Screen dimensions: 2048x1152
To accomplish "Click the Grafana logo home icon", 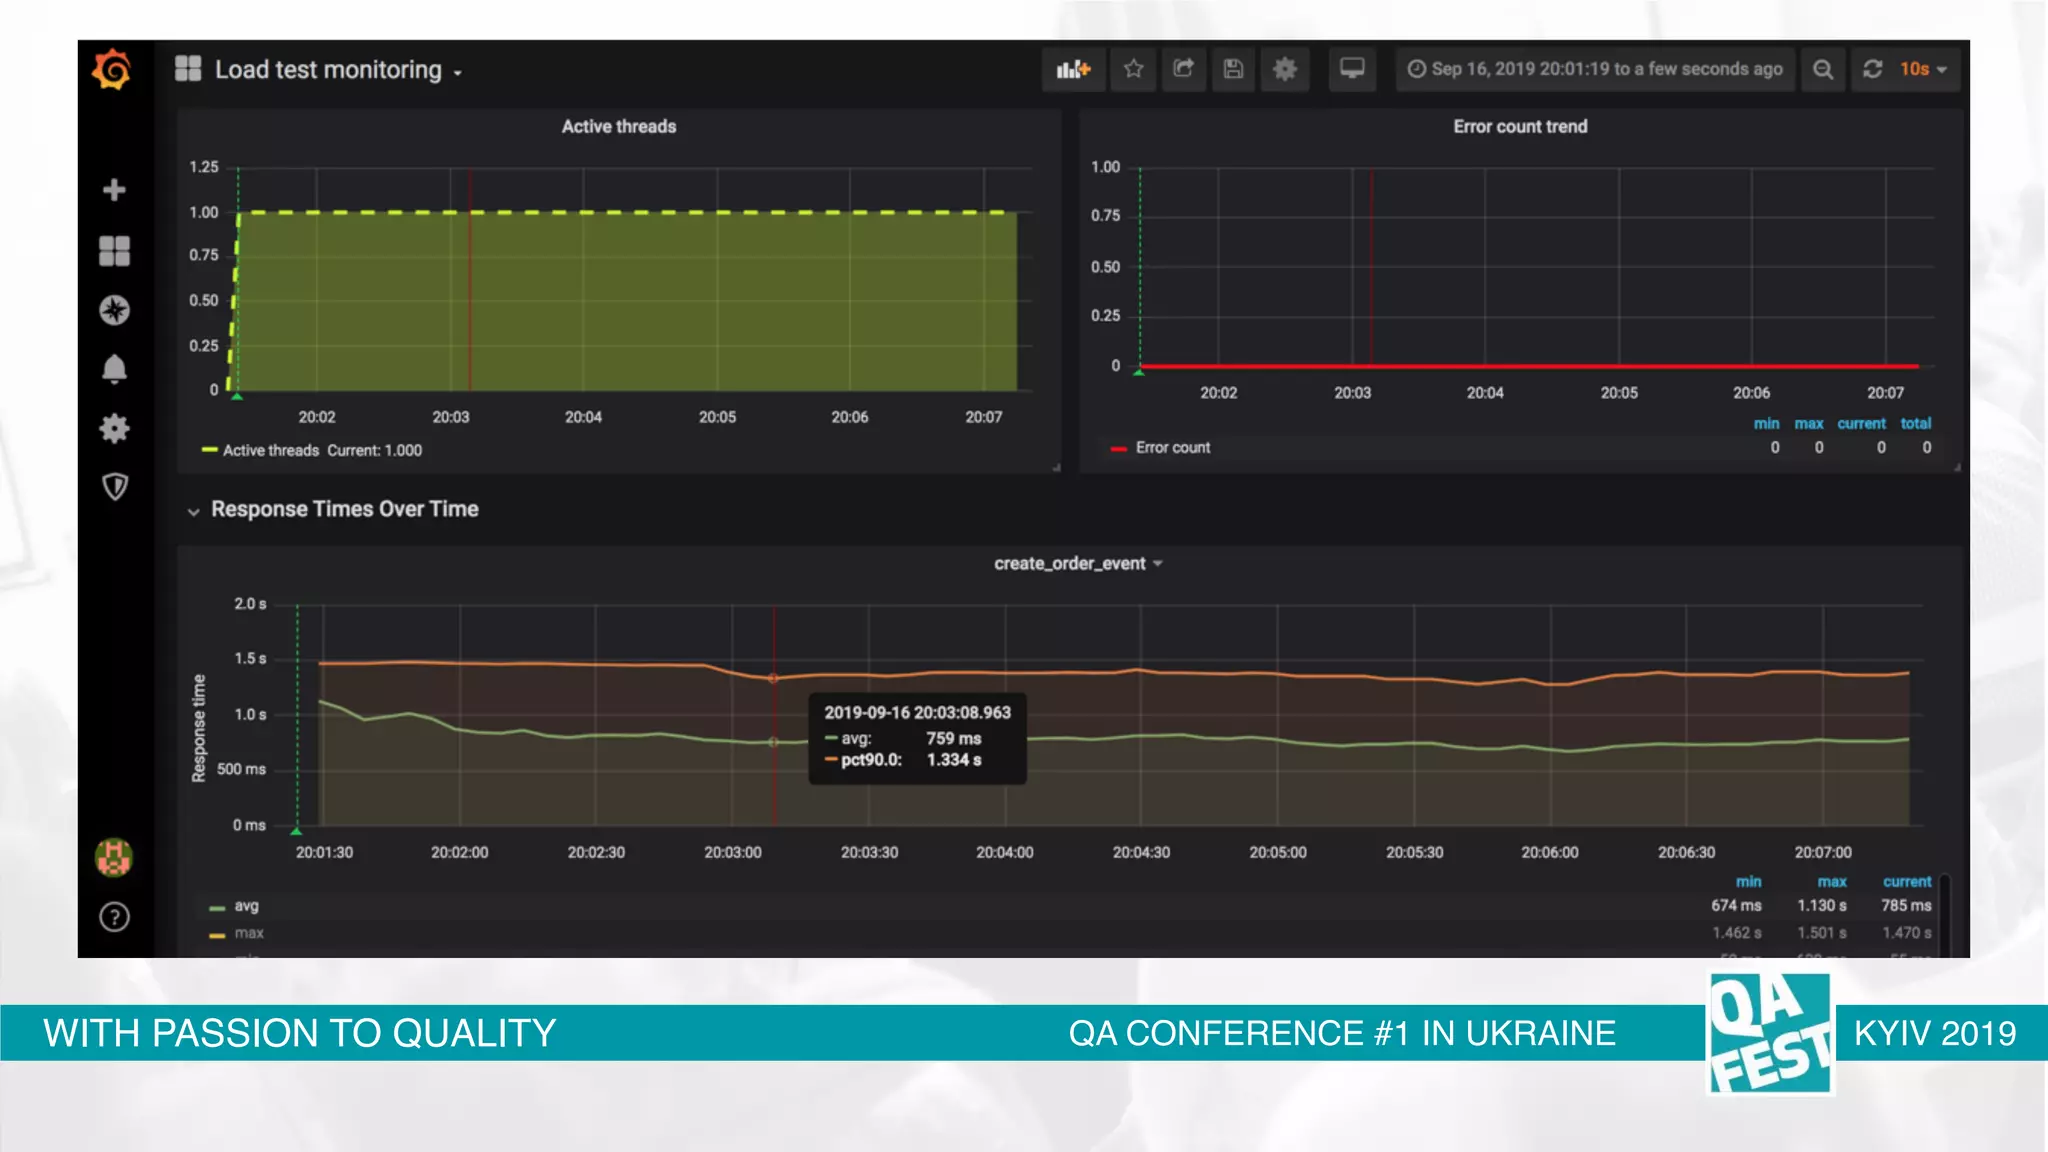I will (112, 70).
